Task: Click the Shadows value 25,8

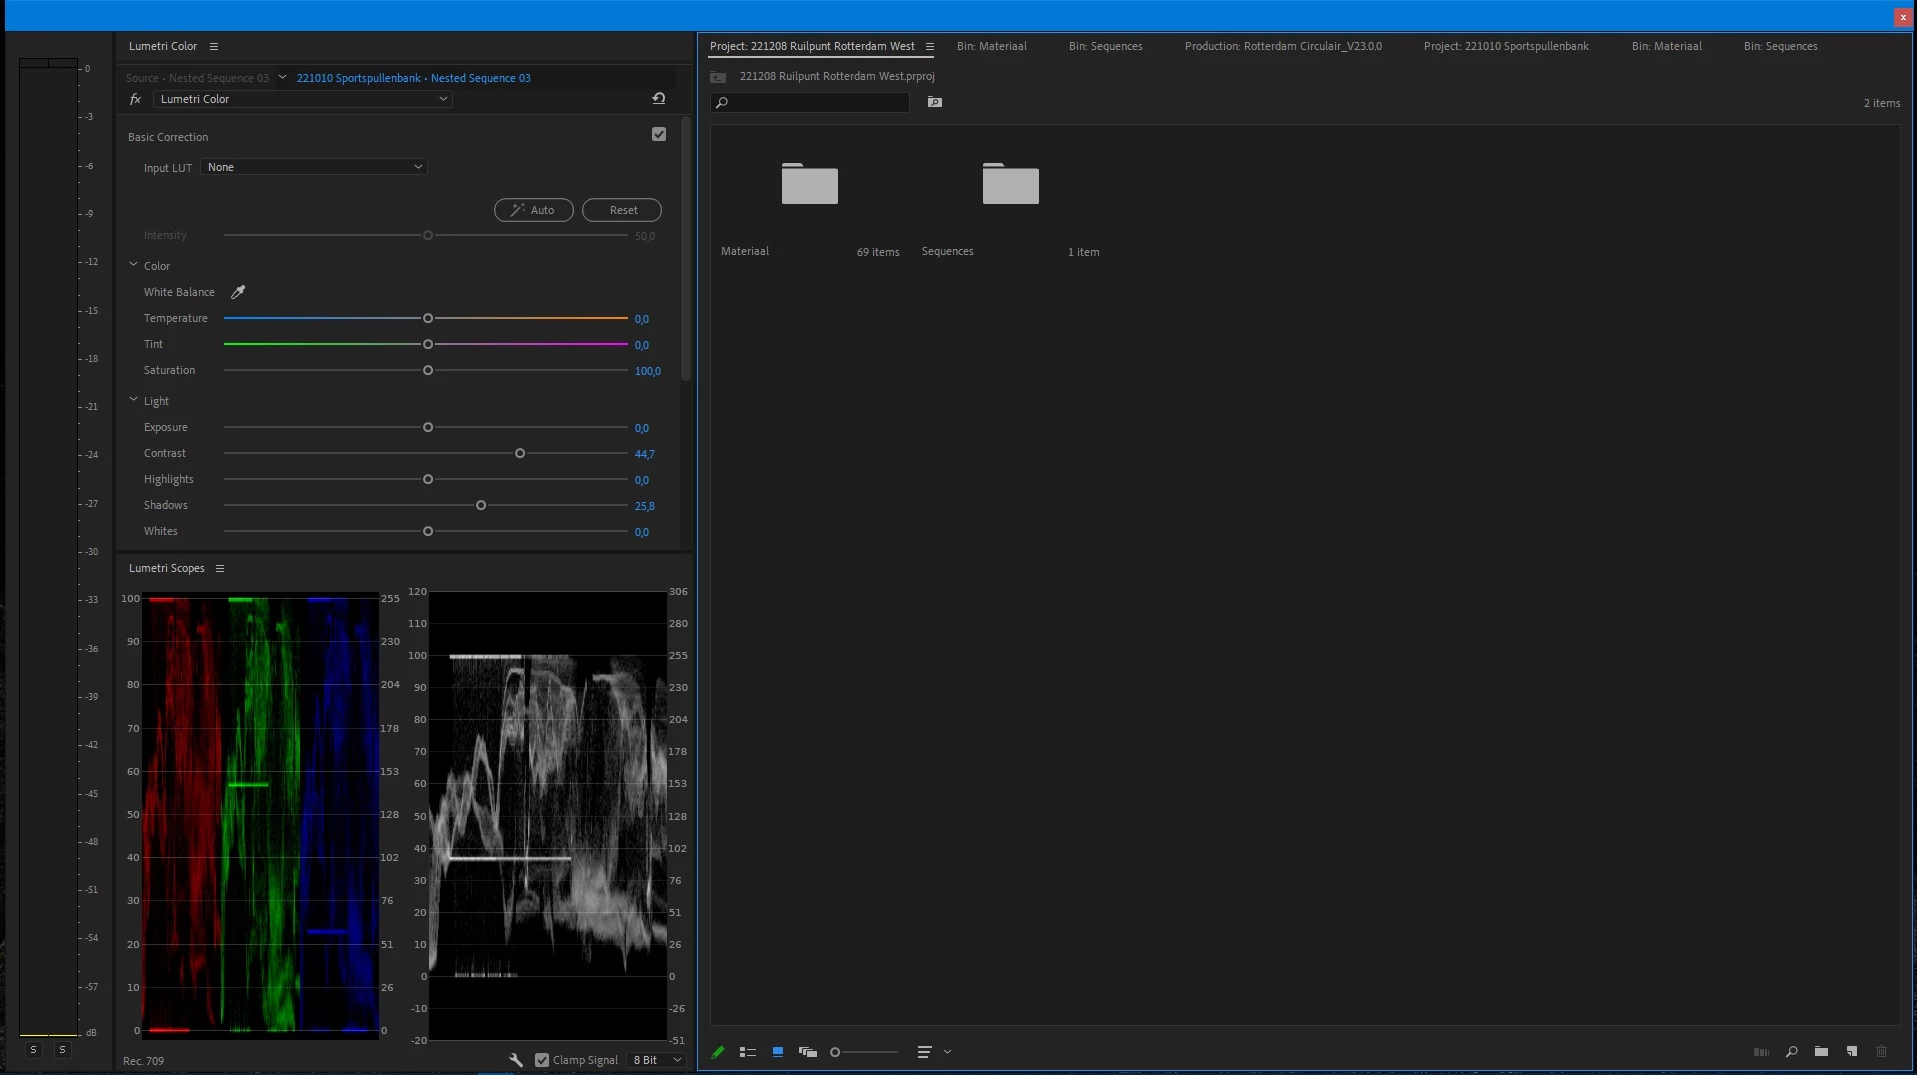Action: (x=645, y=506)
